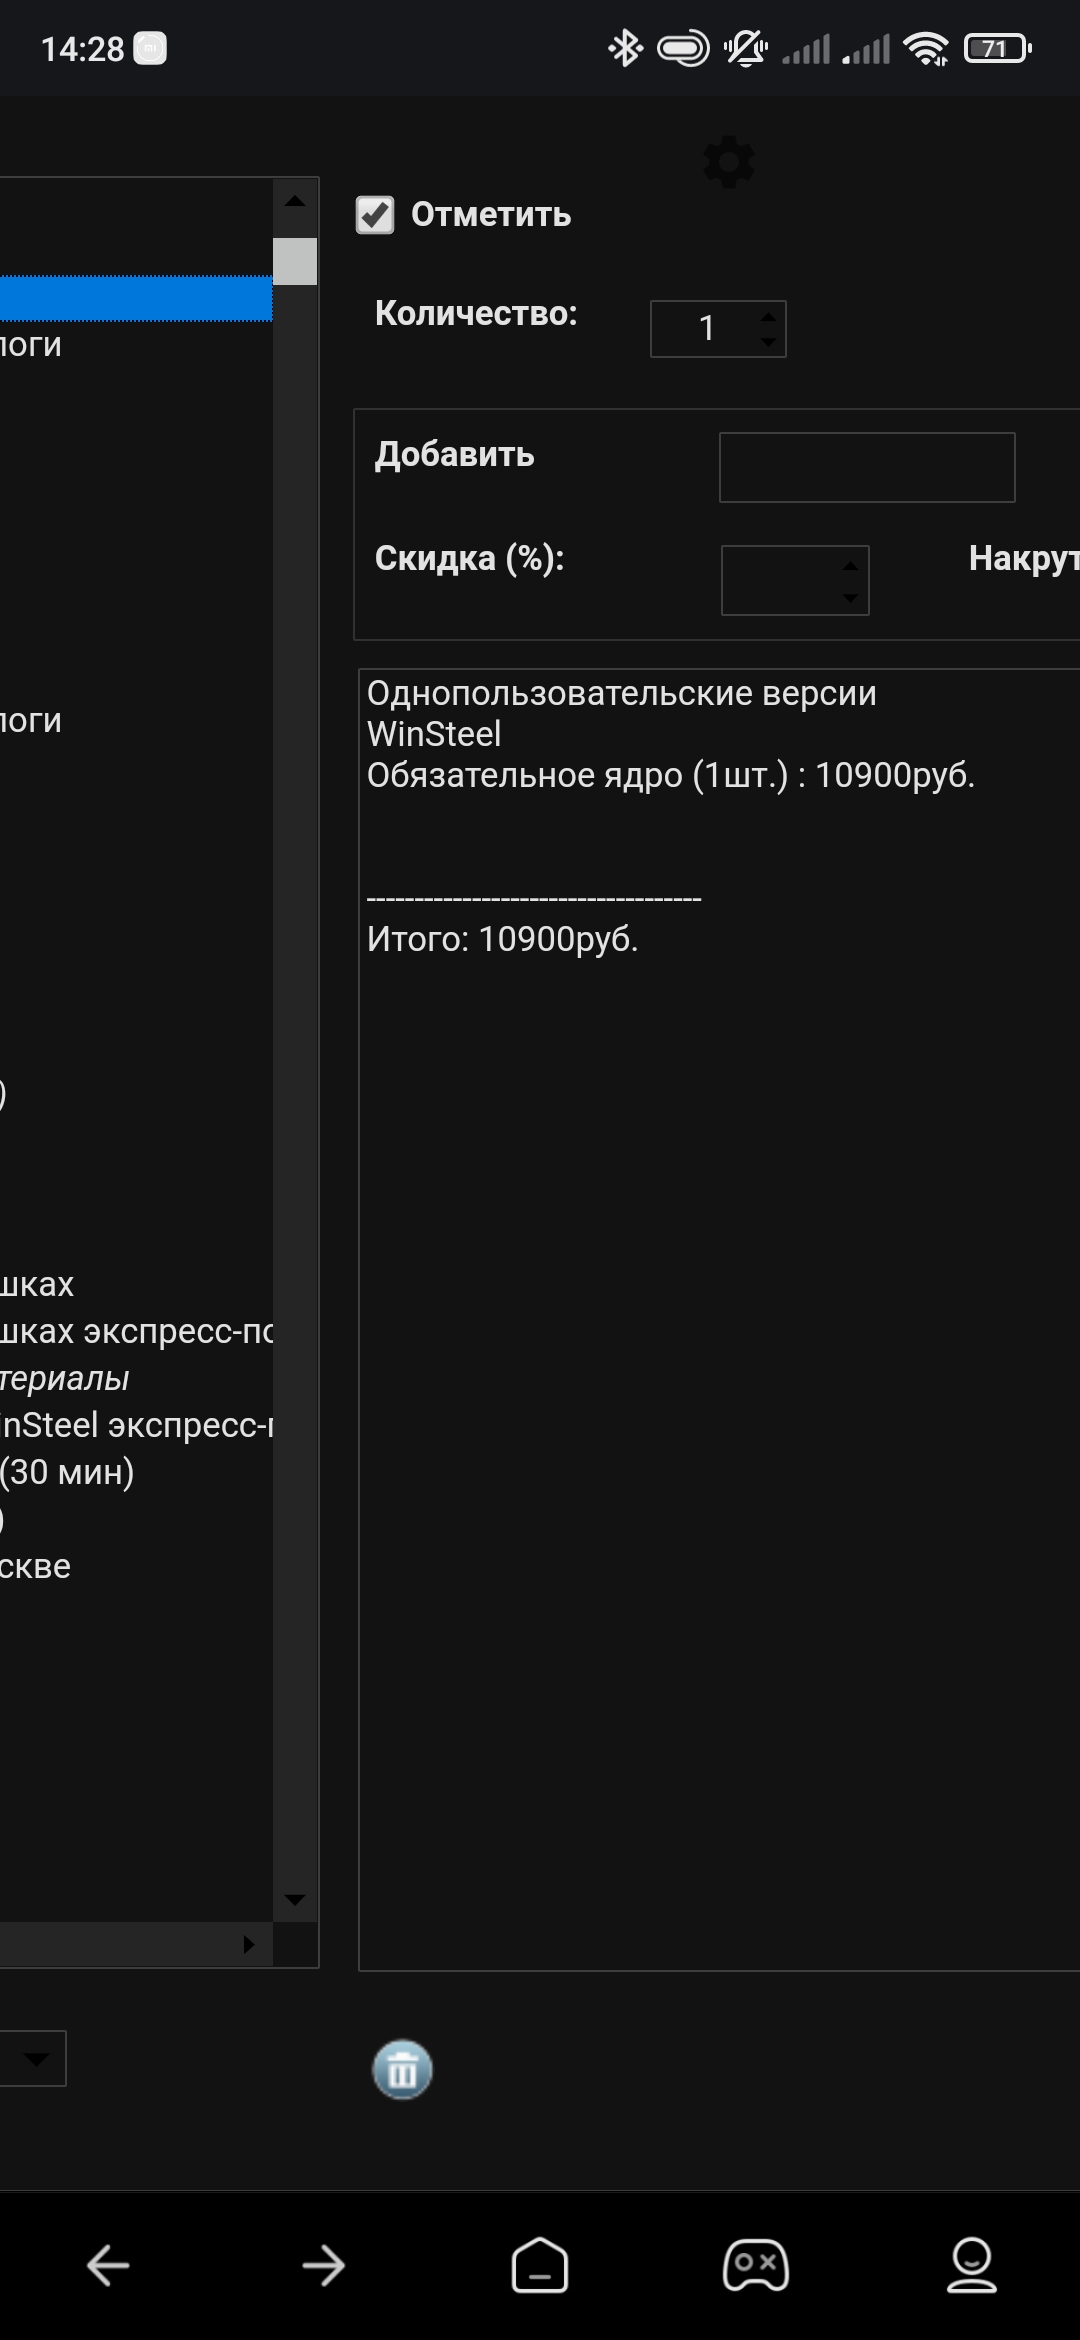Open the user profile icon

pyautogui.click(x=971, y=2265)
